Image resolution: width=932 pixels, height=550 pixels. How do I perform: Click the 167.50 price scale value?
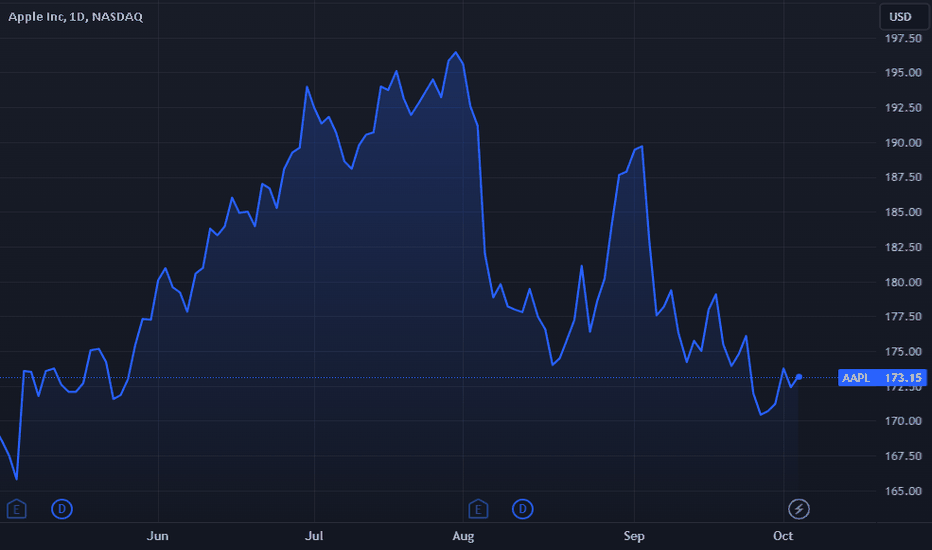(903, 456)
